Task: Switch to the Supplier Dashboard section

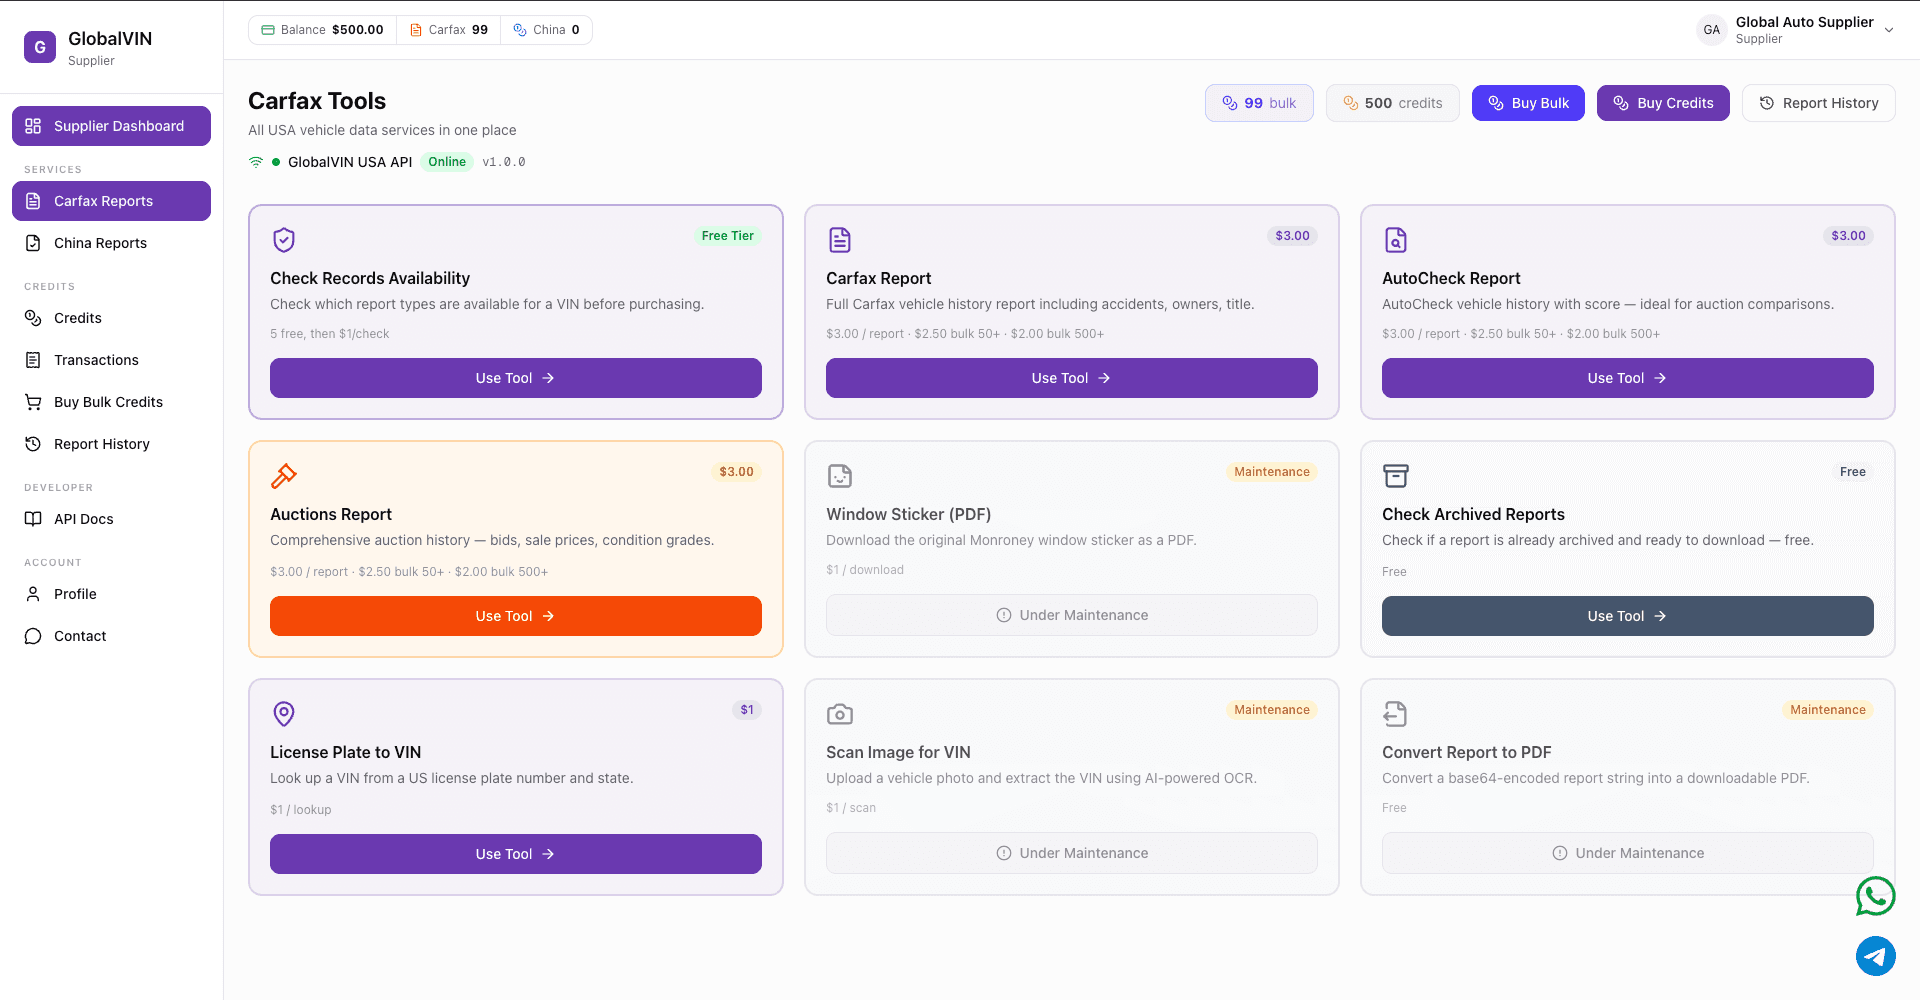Action: 111,125
